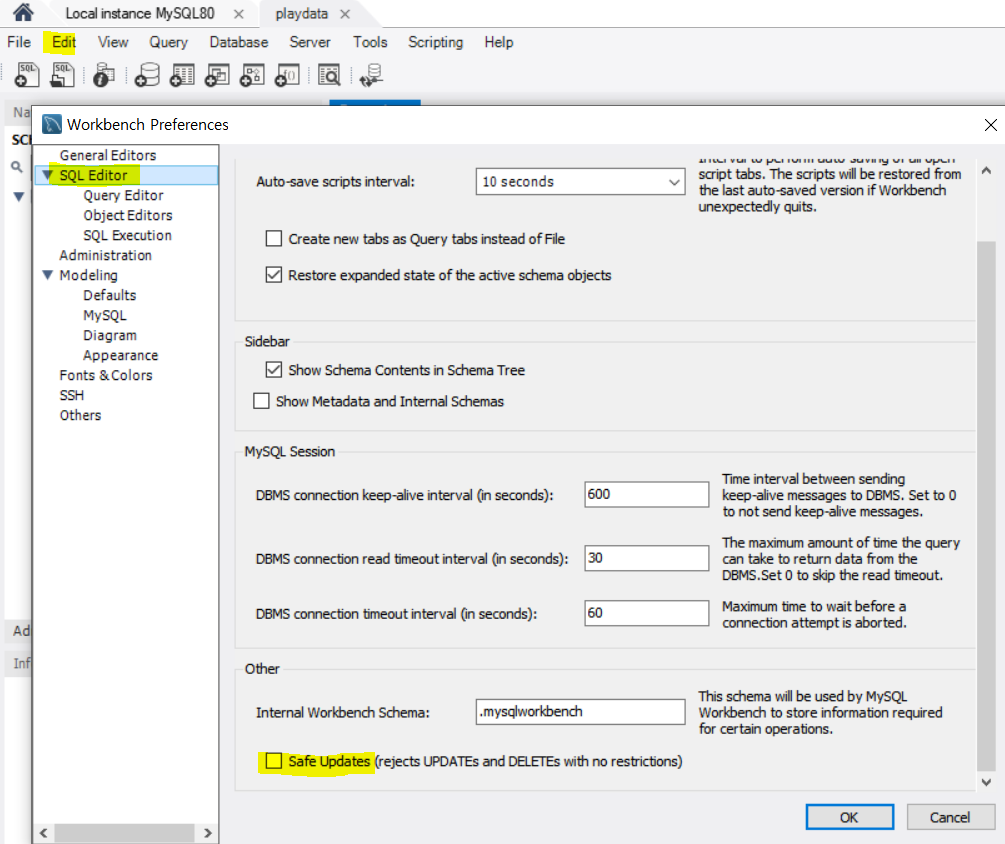Switch to Local instance MySQL80 tab

click(x=140, y=13)
